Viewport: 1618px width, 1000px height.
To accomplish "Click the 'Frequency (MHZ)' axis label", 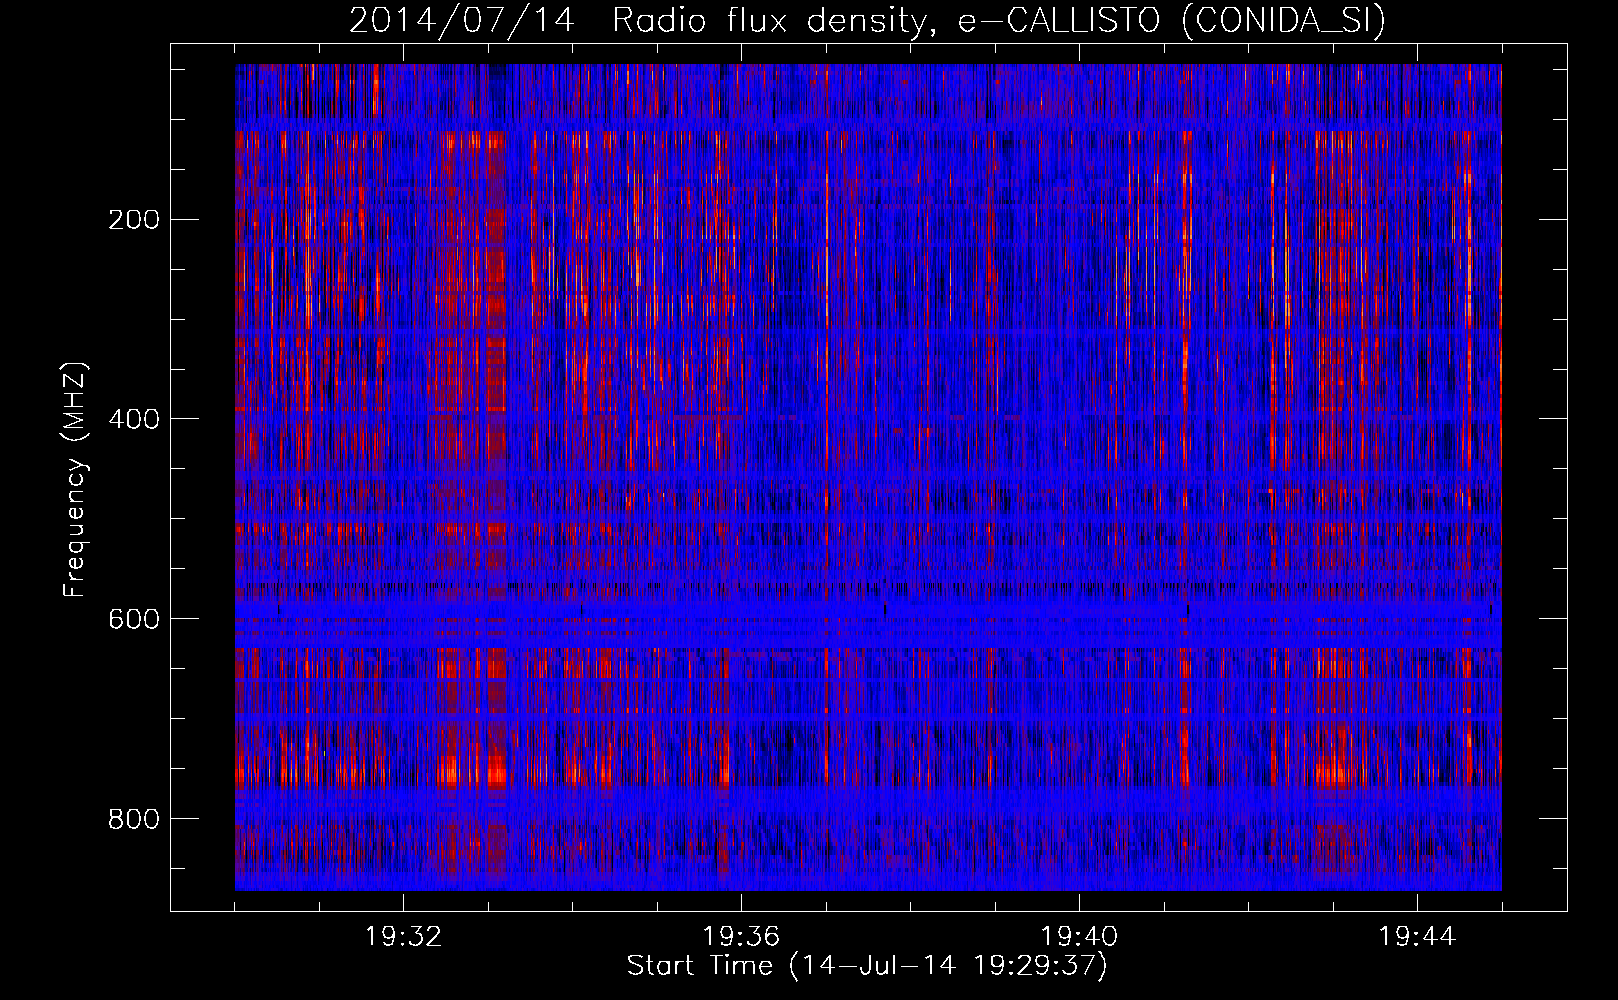I will [x=75, y=480].
